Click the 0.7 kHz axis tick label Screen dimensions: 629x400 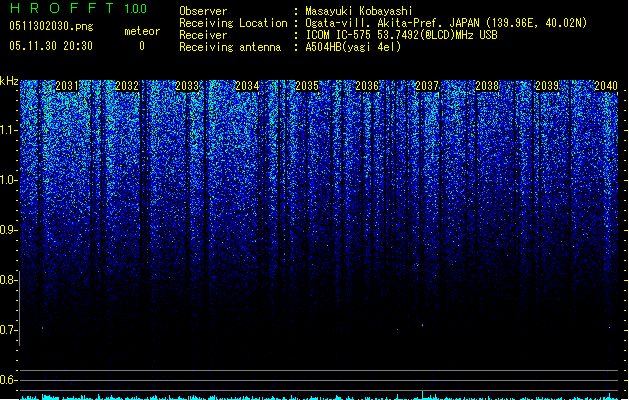coord(8,330)
